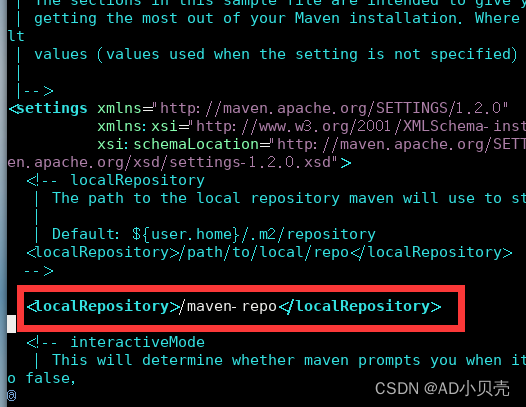The height and width of the screenshot is (407, 526).
Task: Click the '/maven-repo' path value
Action: [x=228, y=306]
